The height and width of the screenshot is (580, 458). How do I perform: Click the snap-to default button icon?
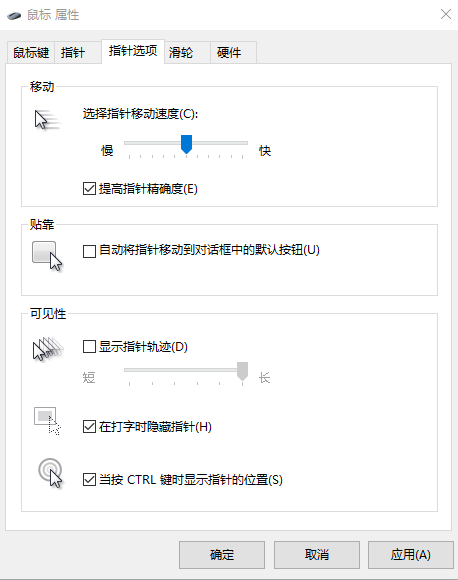tap(47, 256)
